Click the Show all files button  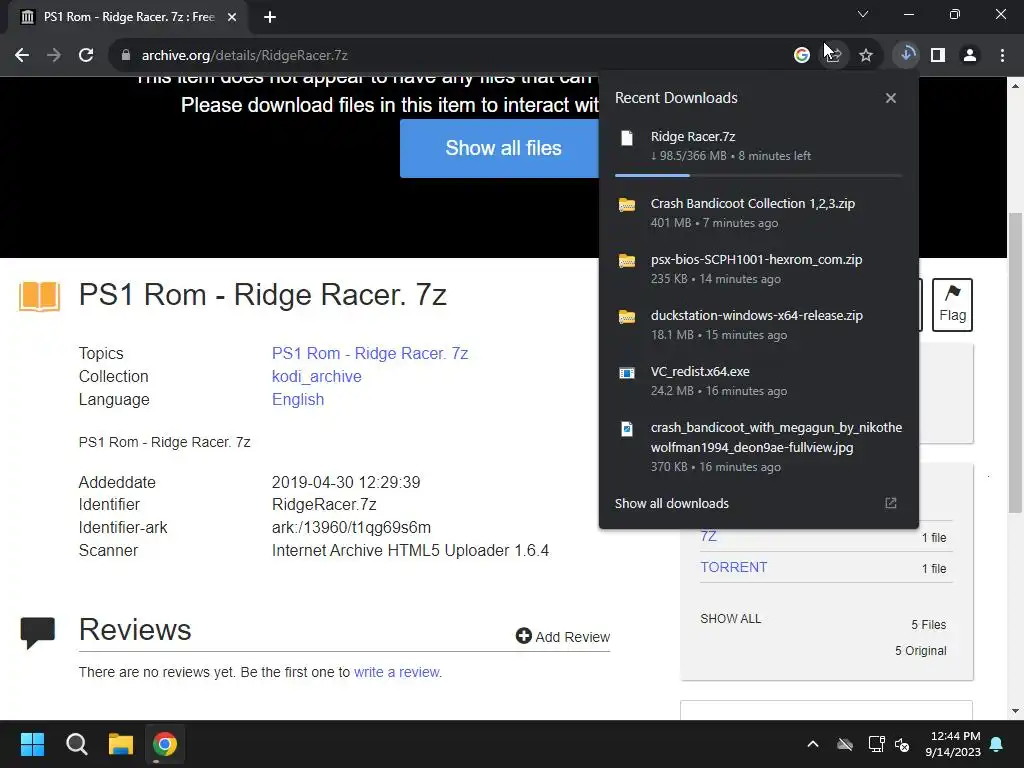[500, 148]
